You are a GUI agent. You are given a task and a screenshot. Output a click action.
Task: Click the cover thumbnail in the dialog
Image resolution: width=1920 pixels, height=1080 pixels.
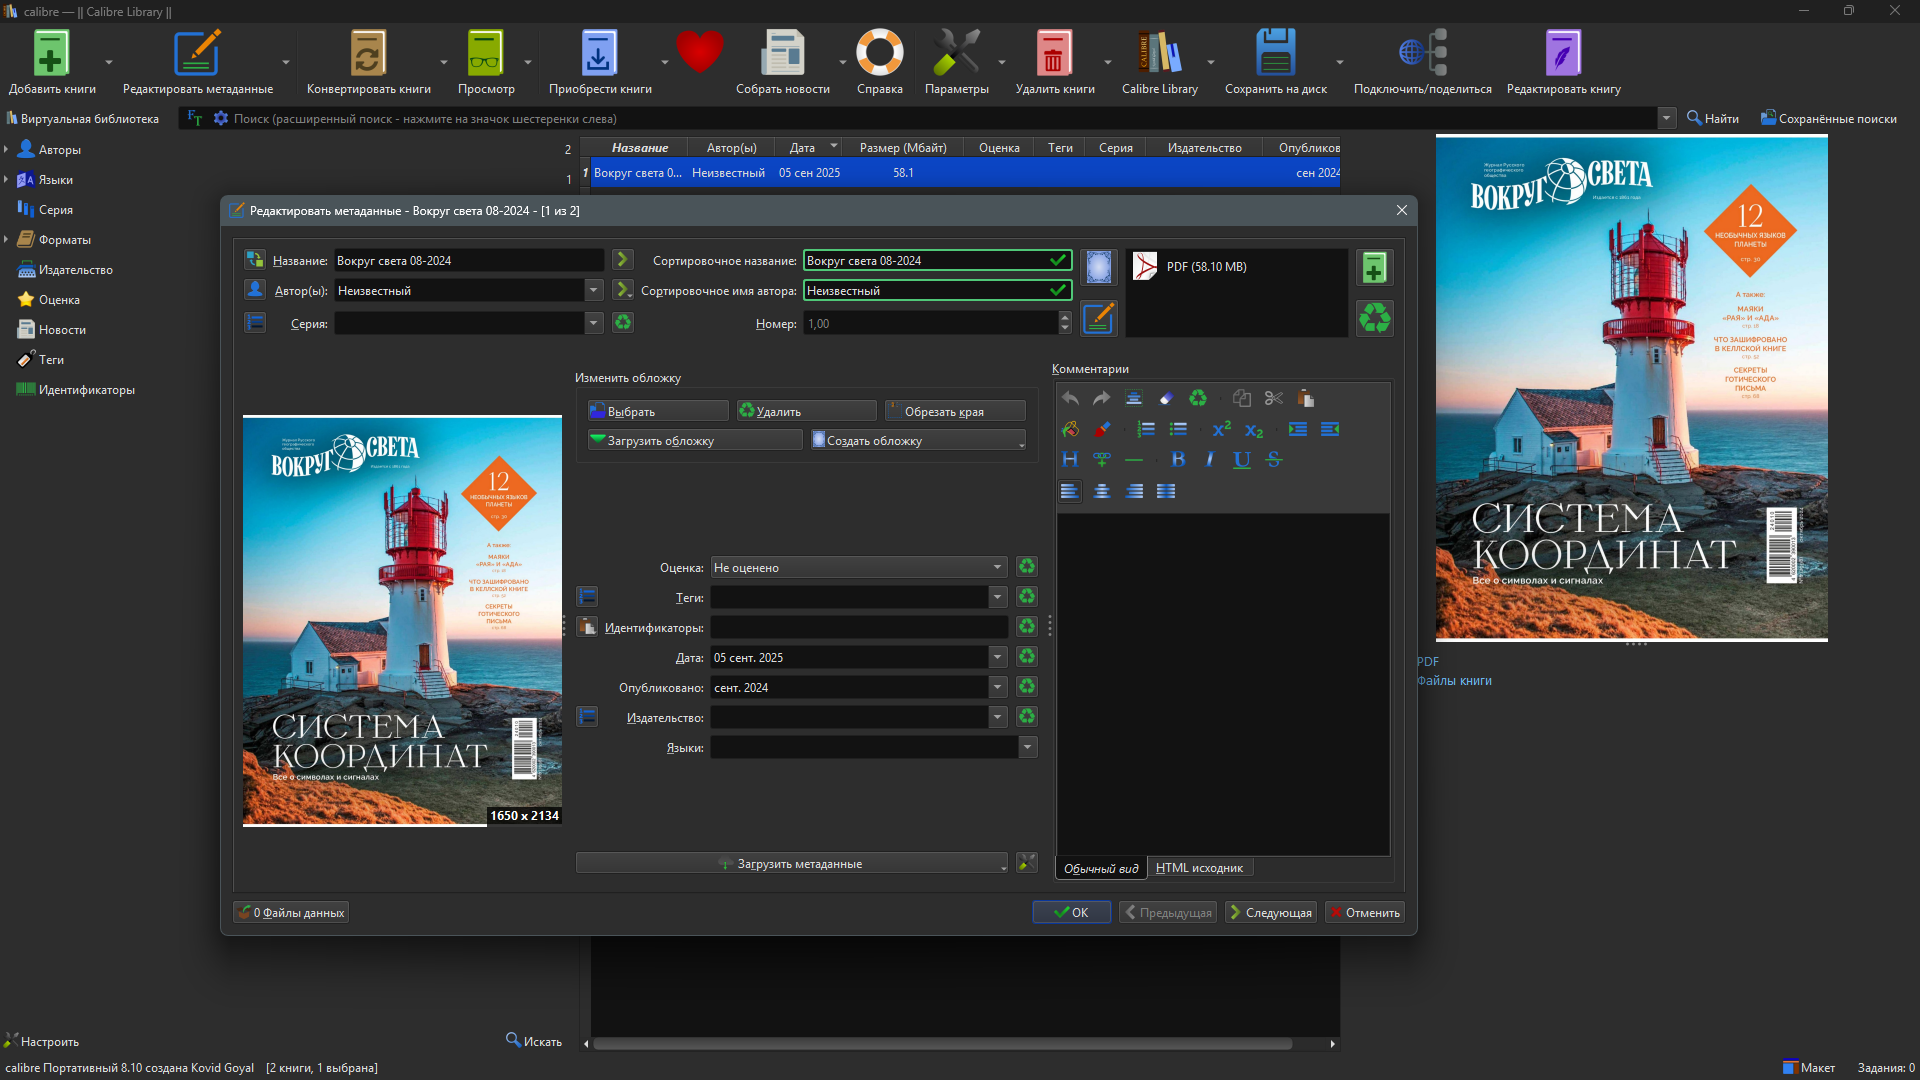(402, 621)
